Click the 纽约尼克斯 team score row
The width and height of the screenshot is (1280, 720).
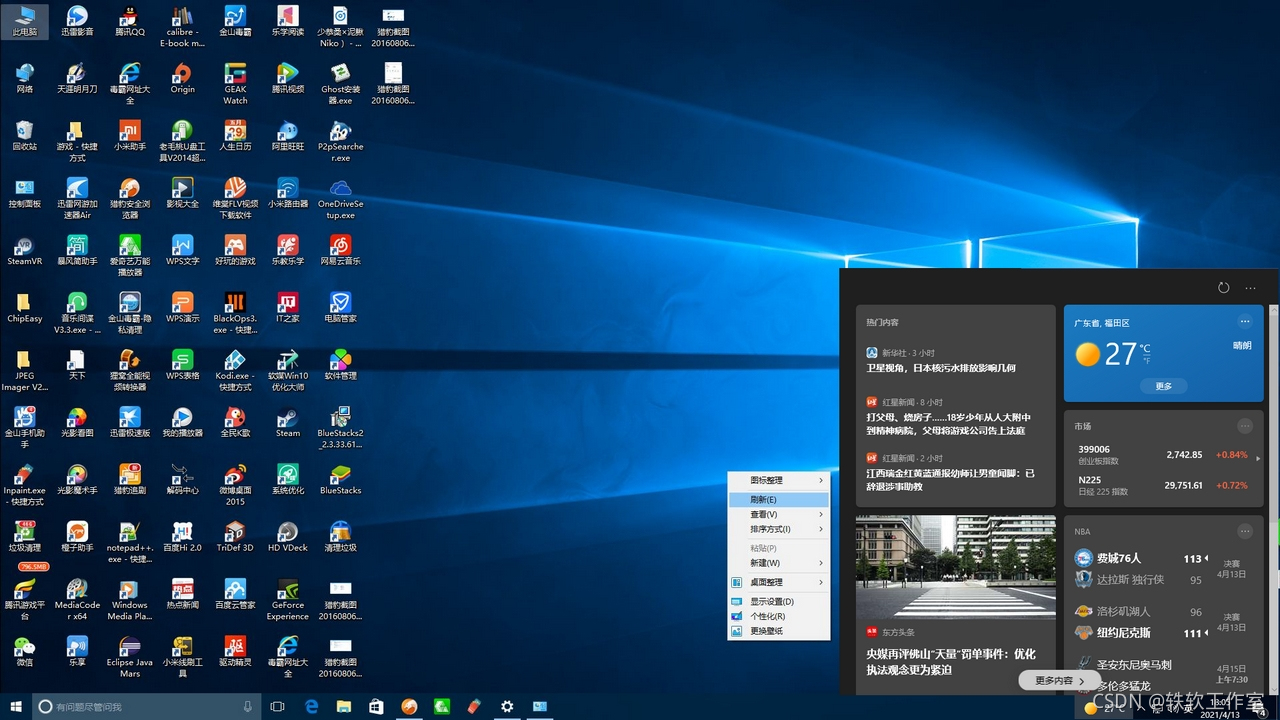click(1140, 633)
